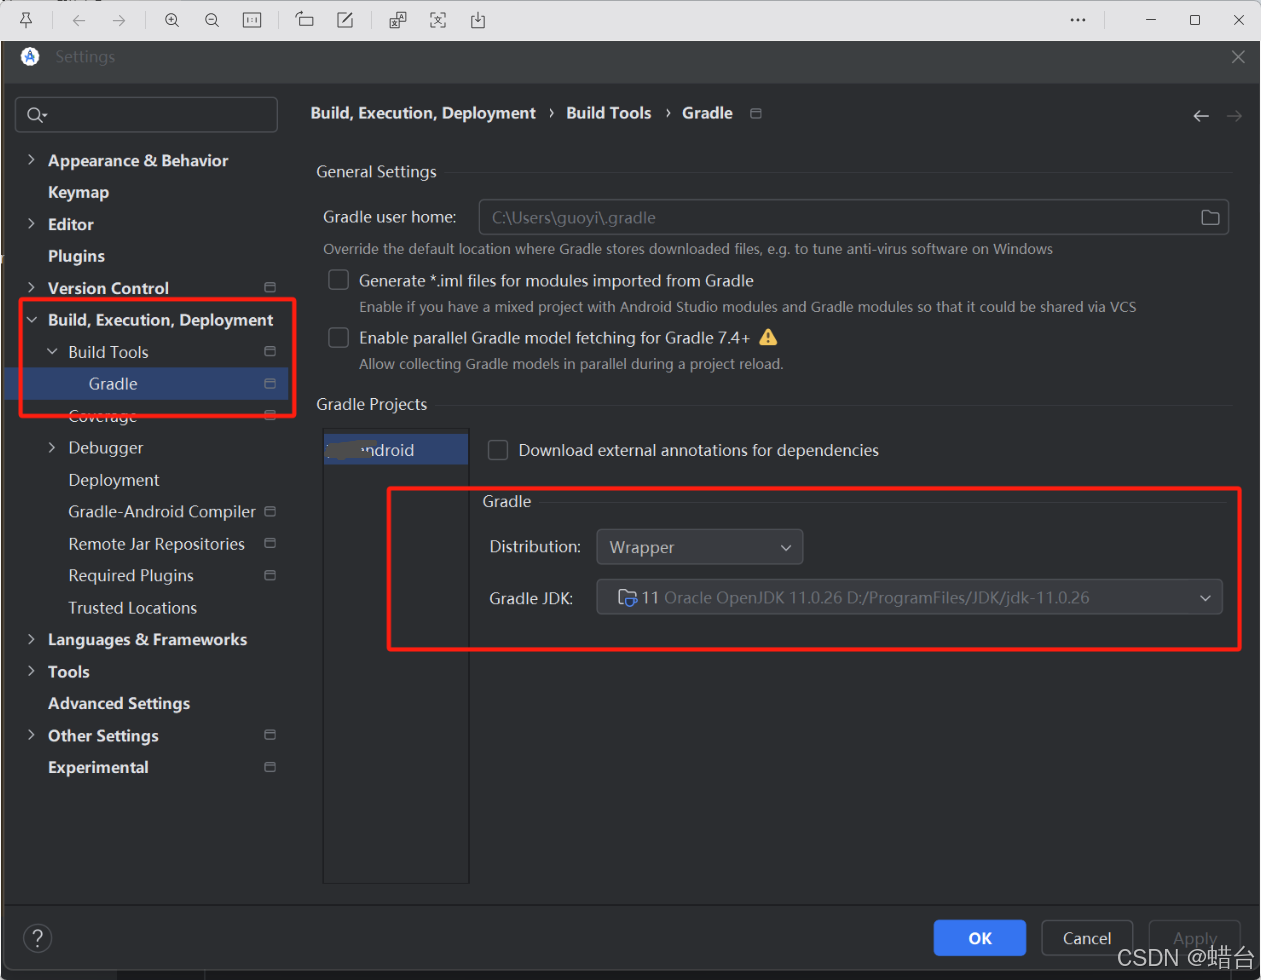
Task: Open Remote Jar Repositories page
Action: pos(156,544)
